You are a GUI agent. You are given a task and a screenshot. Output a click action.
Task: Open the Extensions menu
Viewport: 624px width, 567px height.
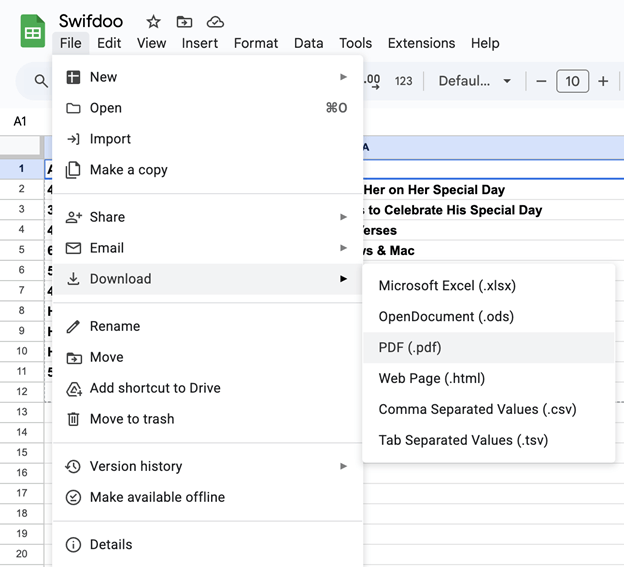coord(421,43)
